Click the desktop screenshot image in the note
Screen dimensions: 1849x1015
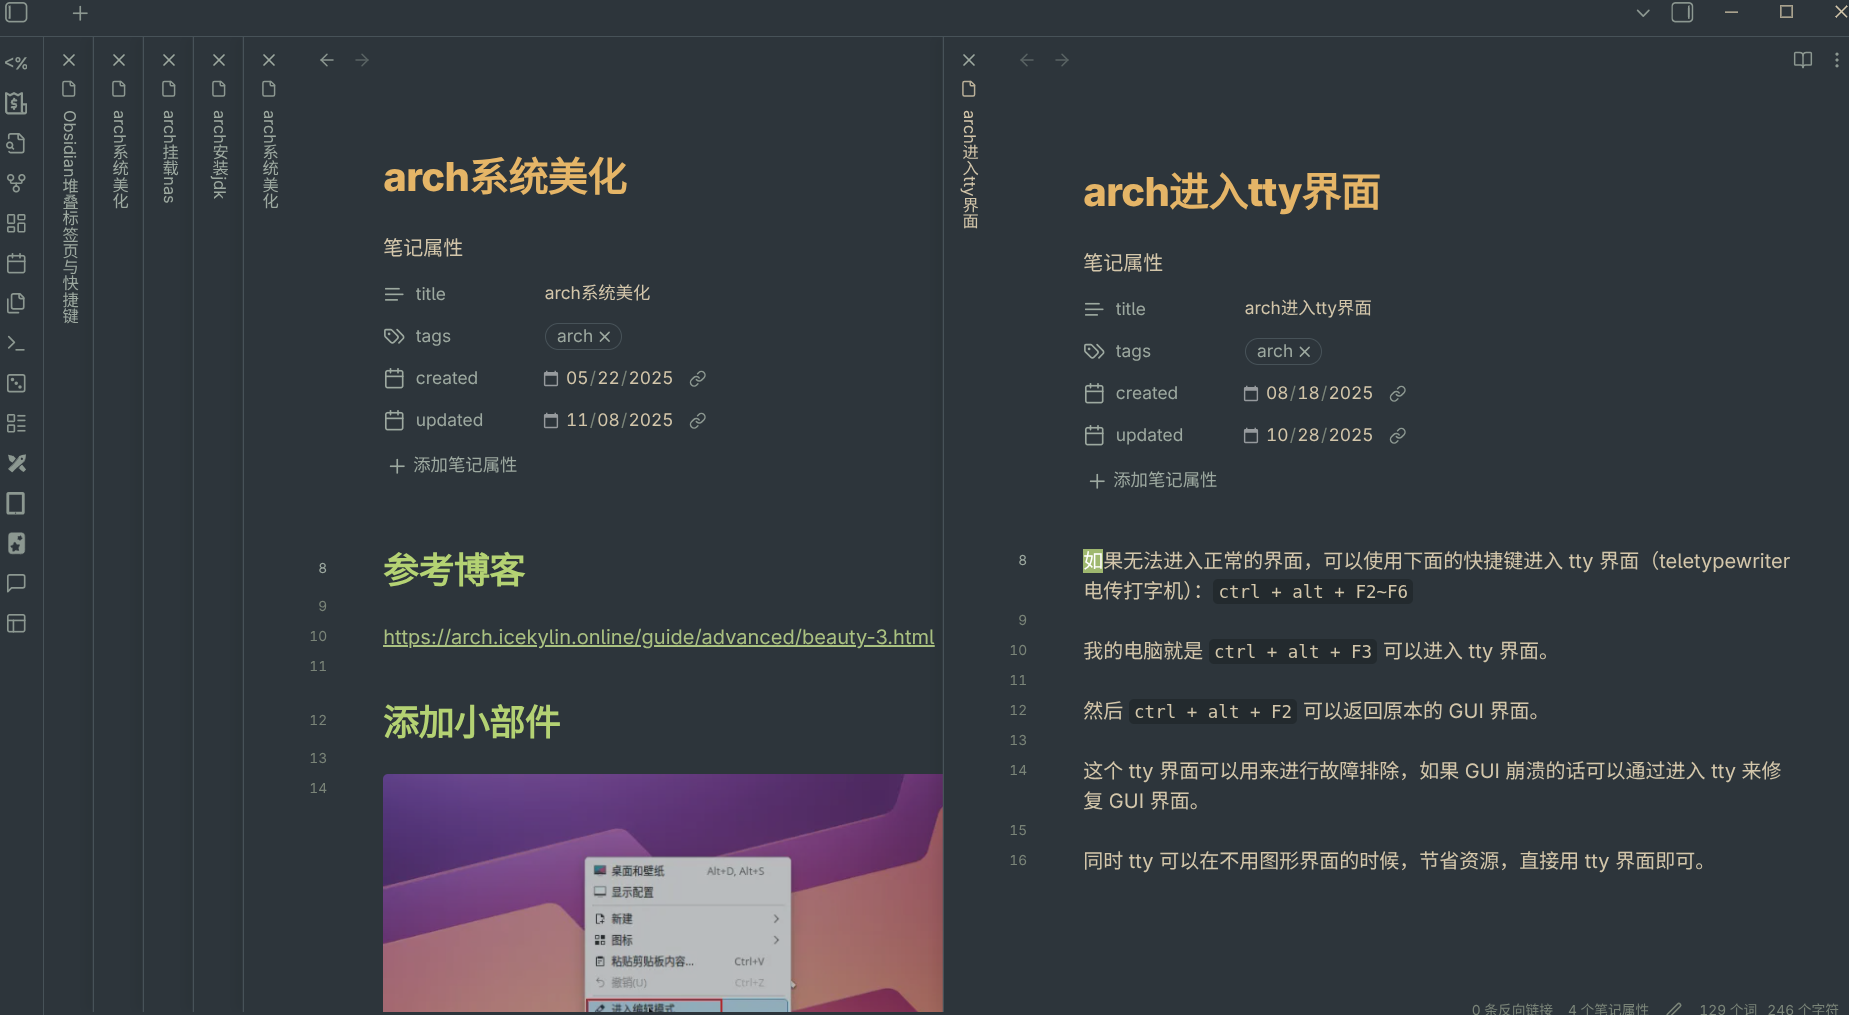point(662,890)
